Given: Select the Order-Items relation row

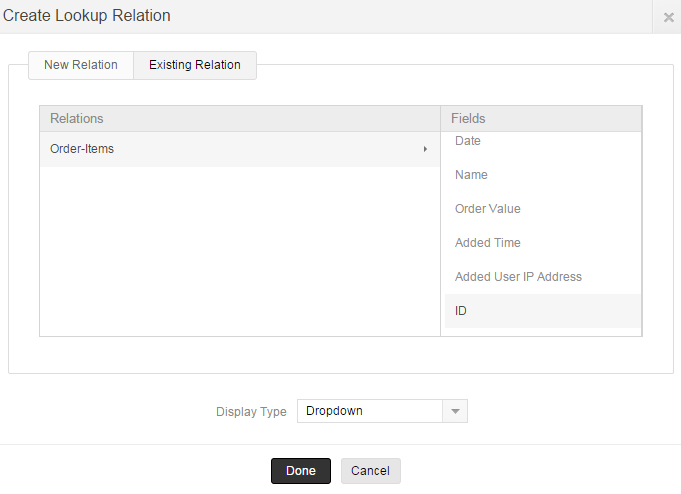Looking at the screenshot, I should (230, 149).
